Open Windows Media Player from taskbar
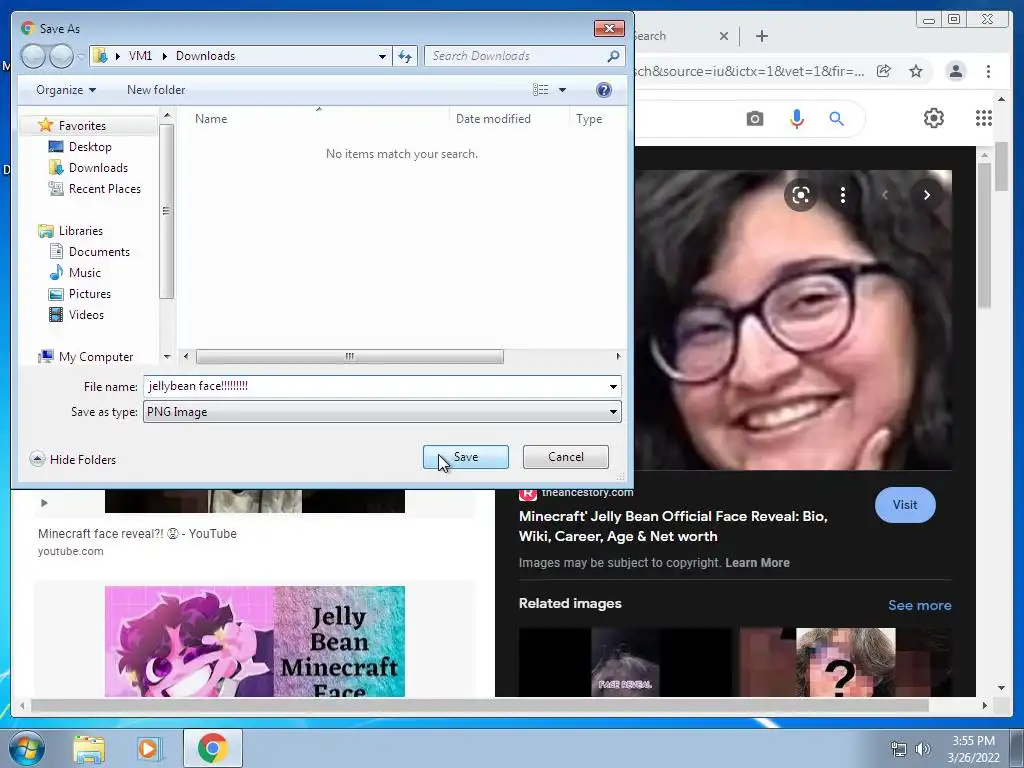 point(148,748)
